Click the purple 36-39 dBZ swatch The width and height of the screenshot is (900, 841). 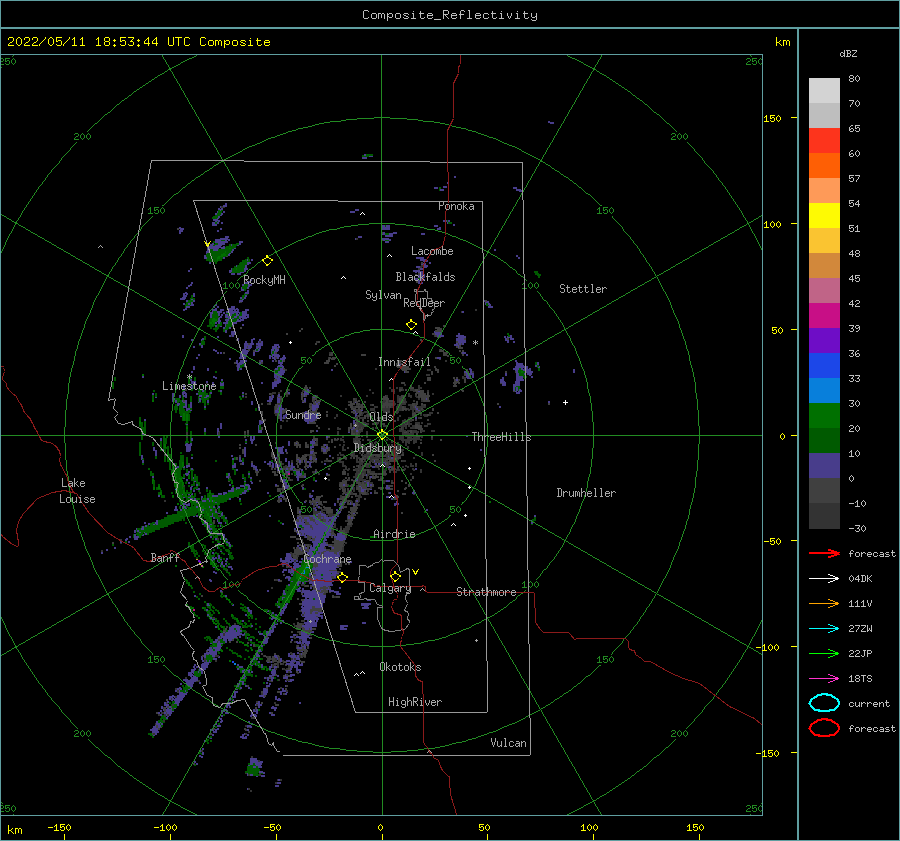824,340
